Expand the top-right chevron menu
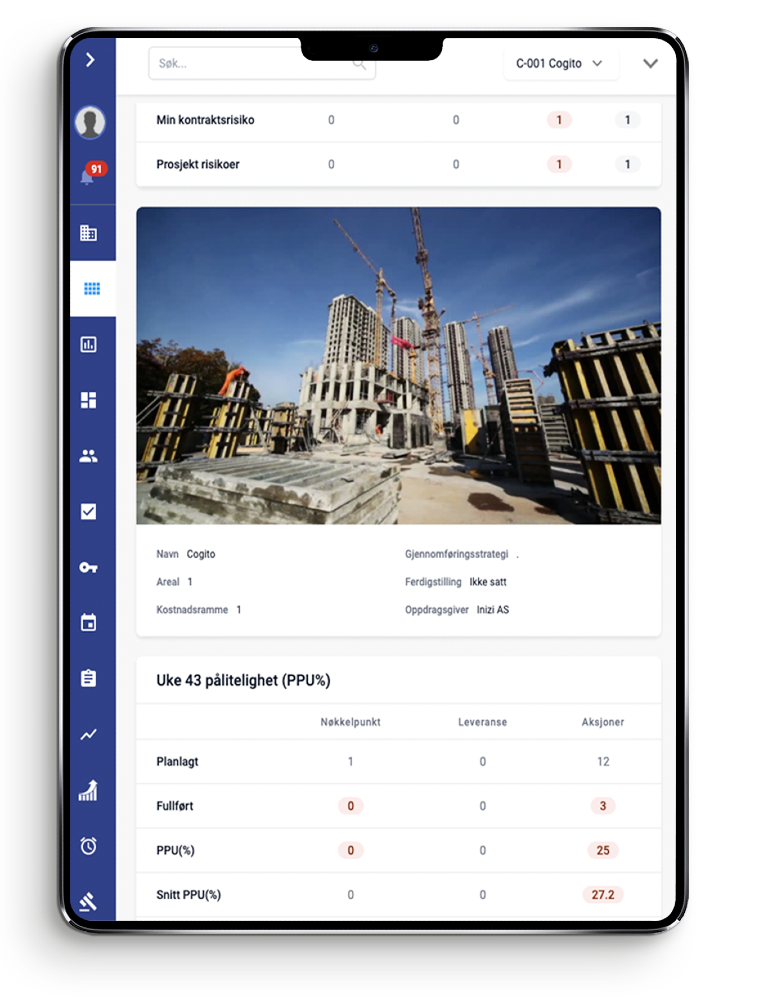This screenshot has height=1000, width=759. (650, 63)
